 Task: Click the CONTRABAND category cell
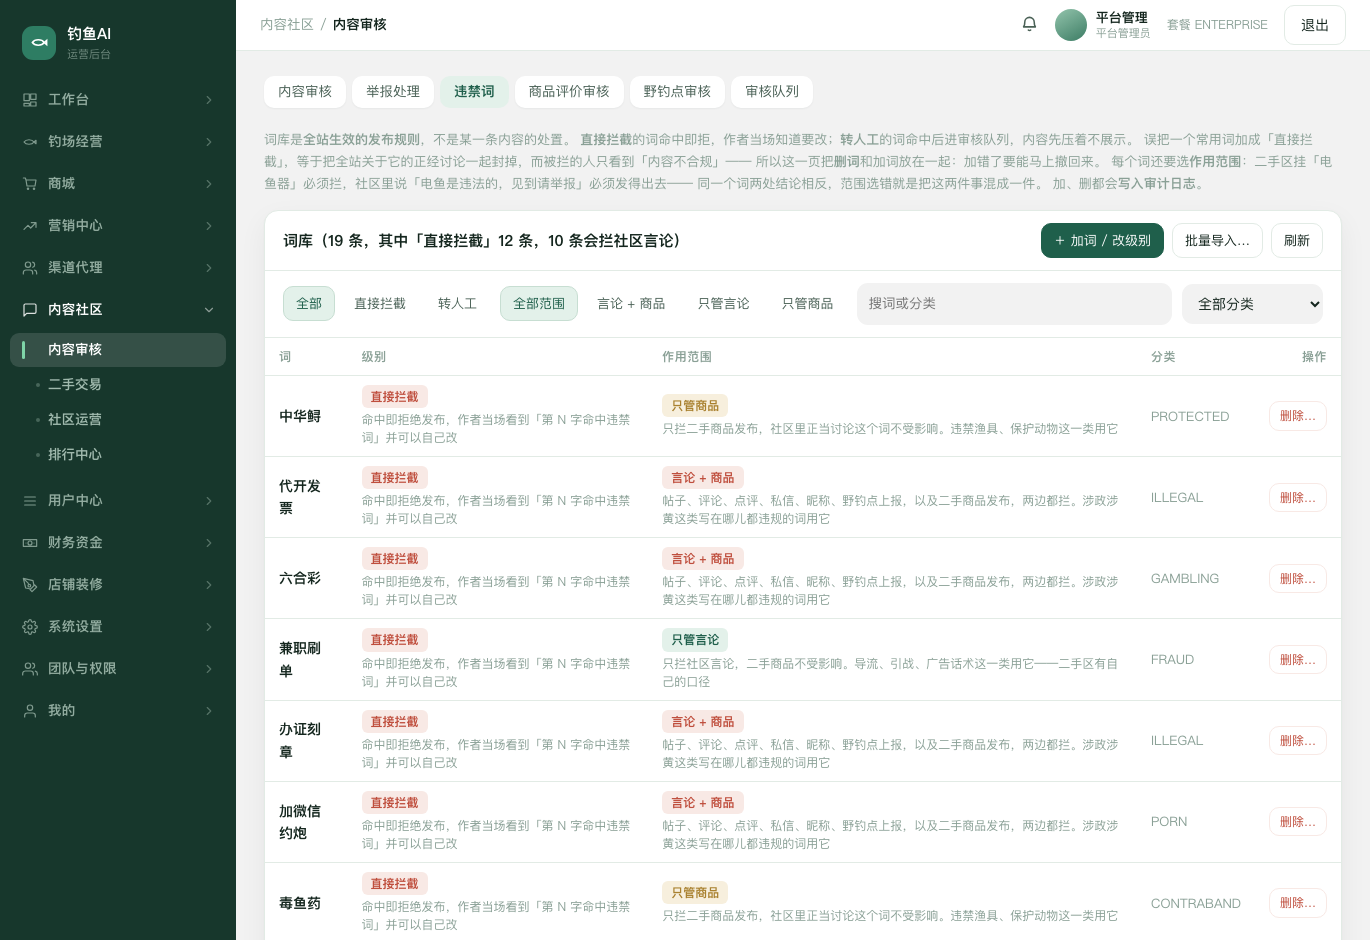1196,904
